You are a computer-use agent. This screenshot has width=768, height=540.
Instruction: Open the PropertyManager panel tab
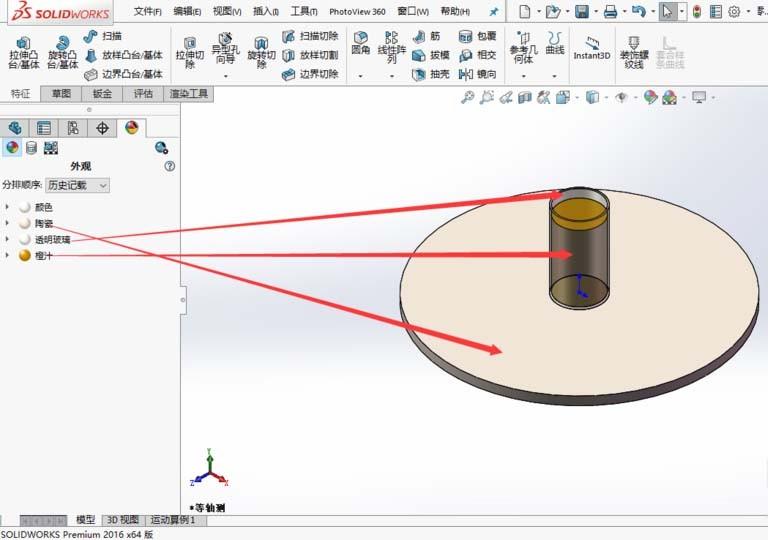tap(44, 128)
